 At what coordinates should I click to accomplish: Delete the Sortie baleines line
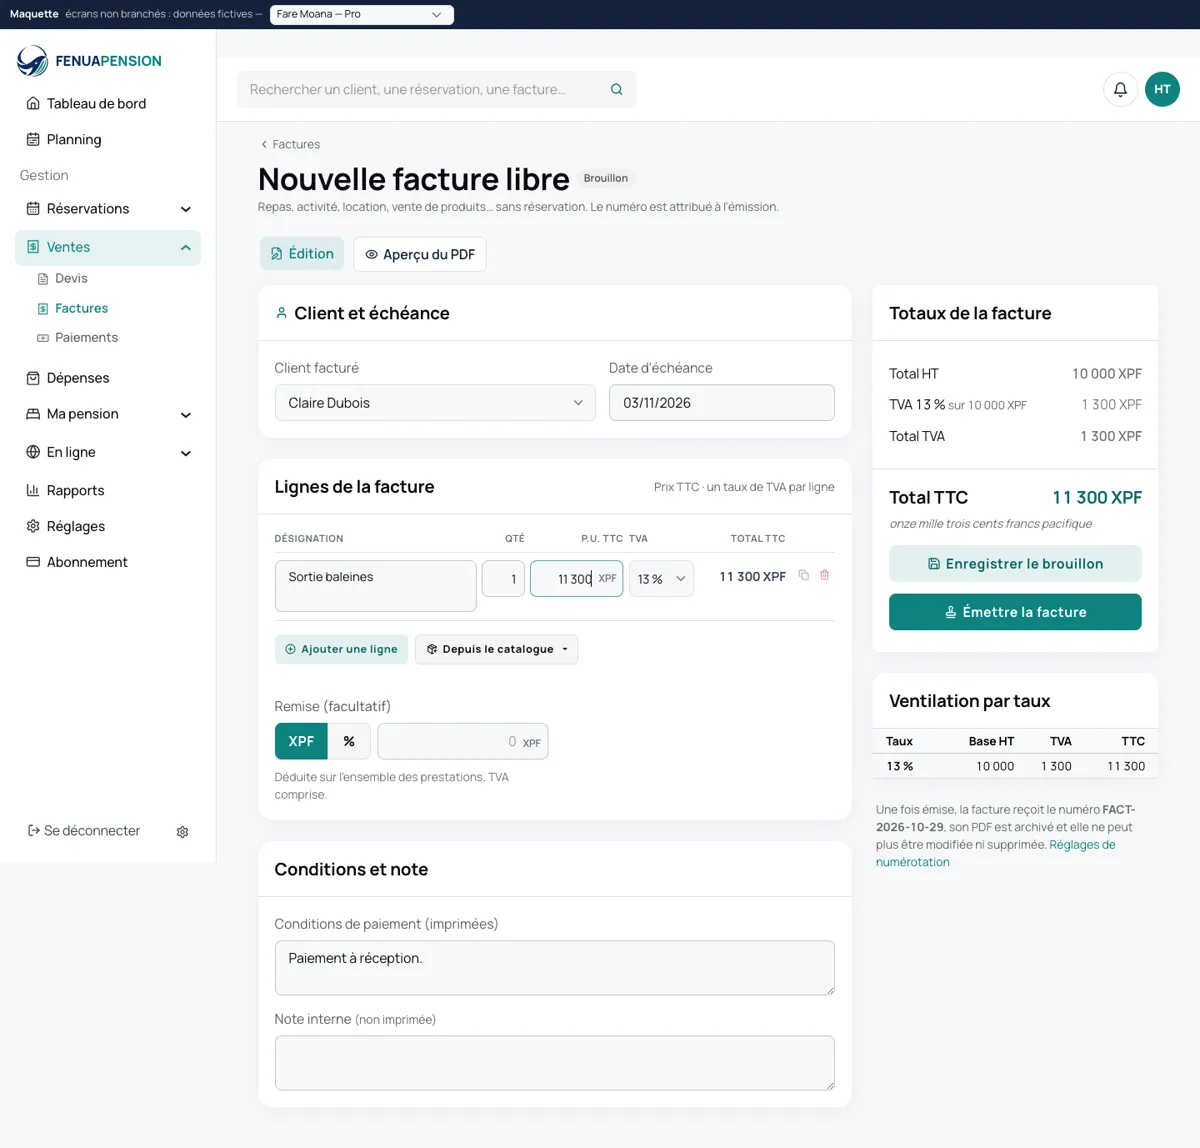(x=825, y=575)
